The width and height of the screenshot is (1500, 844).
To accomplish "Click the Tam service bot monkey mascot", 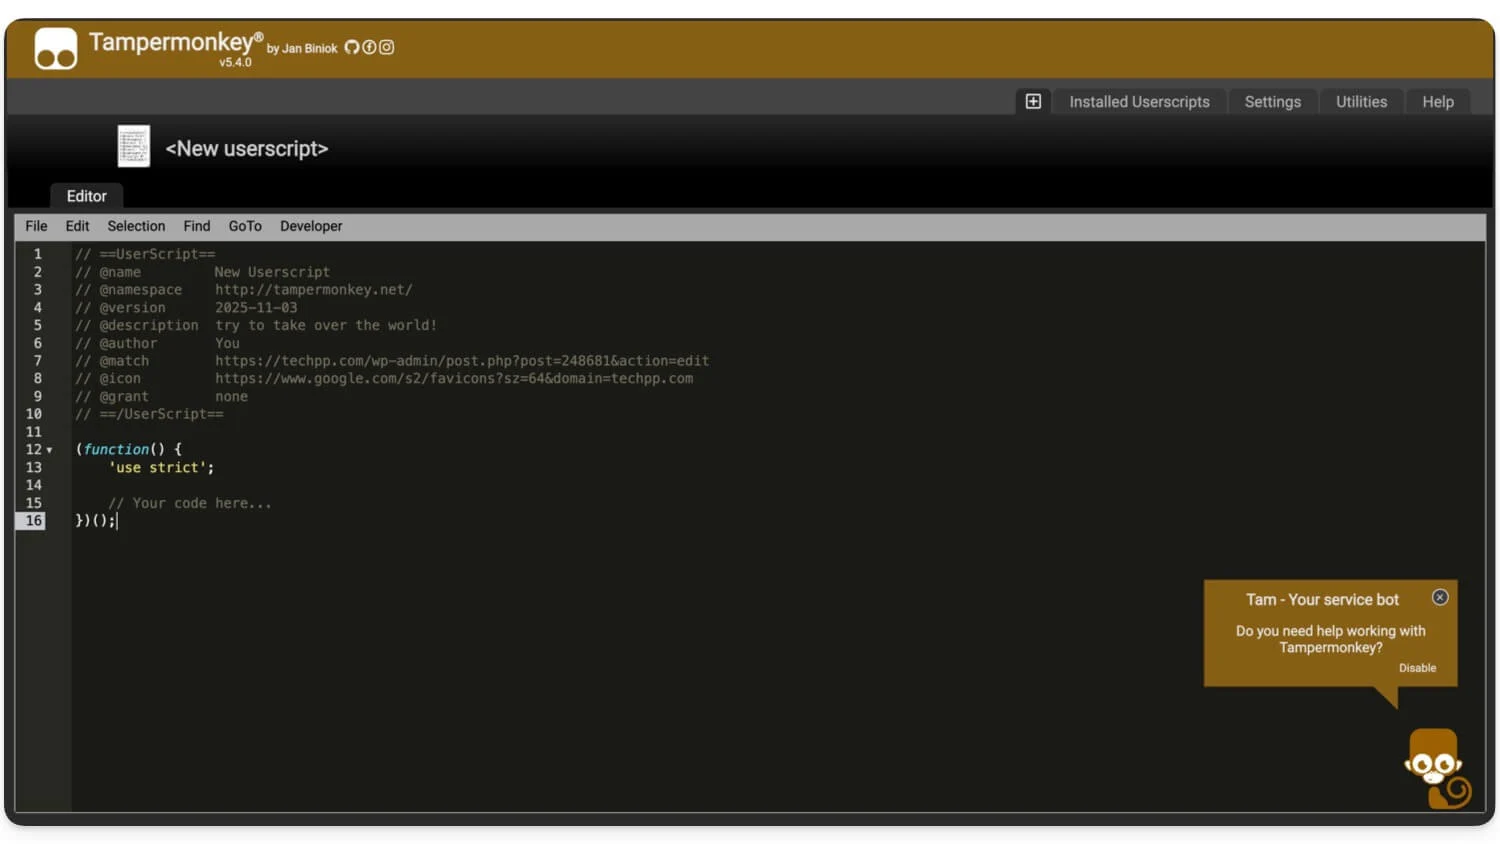I will pyautogui.click(x=1434, y=768).
